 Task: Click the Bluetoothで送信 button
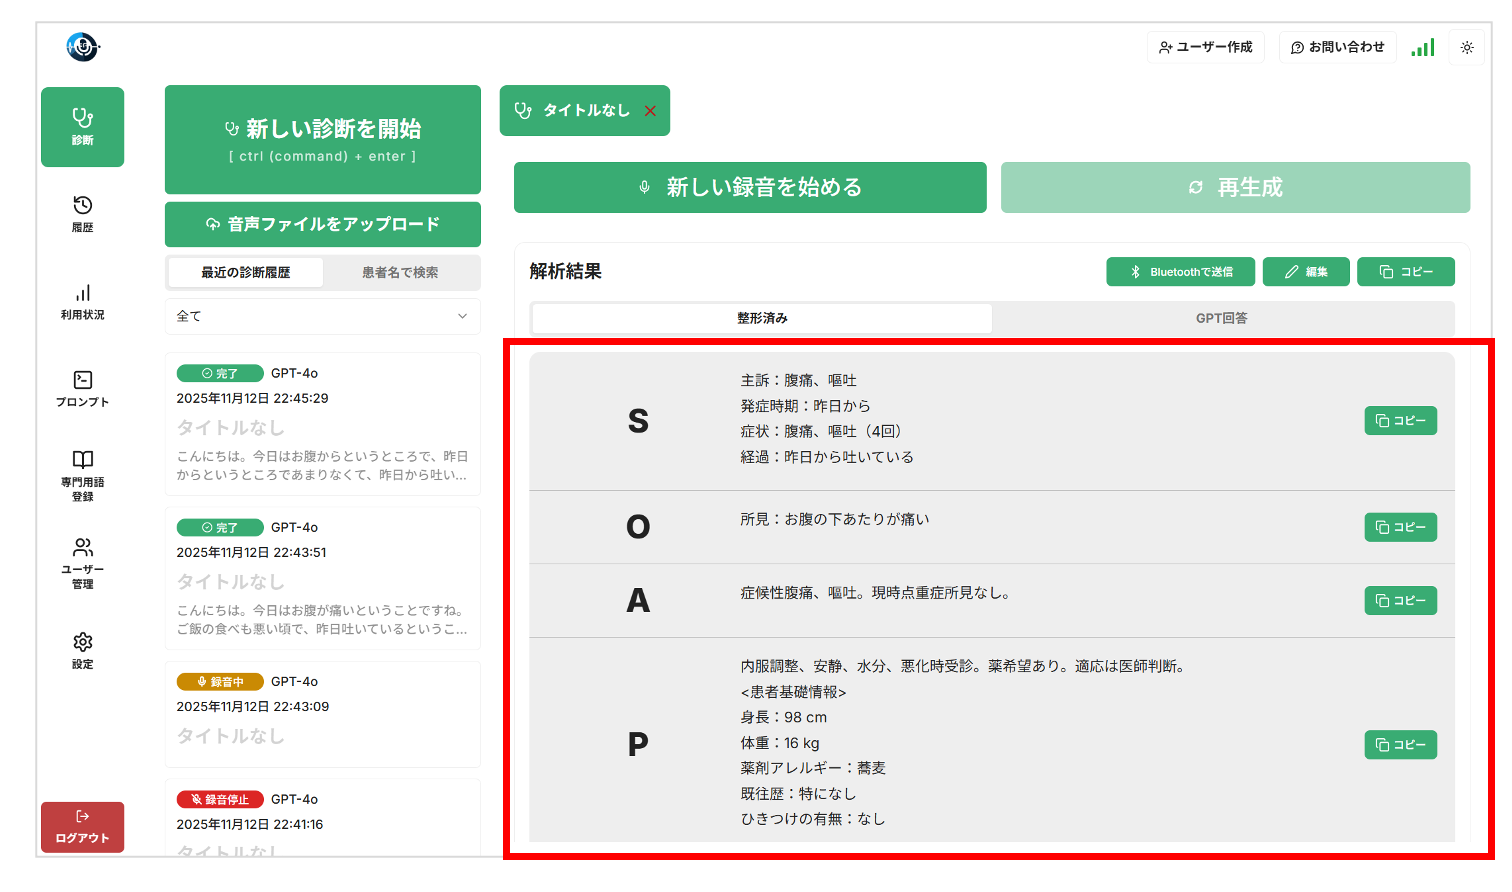[x=1180, y=272]
